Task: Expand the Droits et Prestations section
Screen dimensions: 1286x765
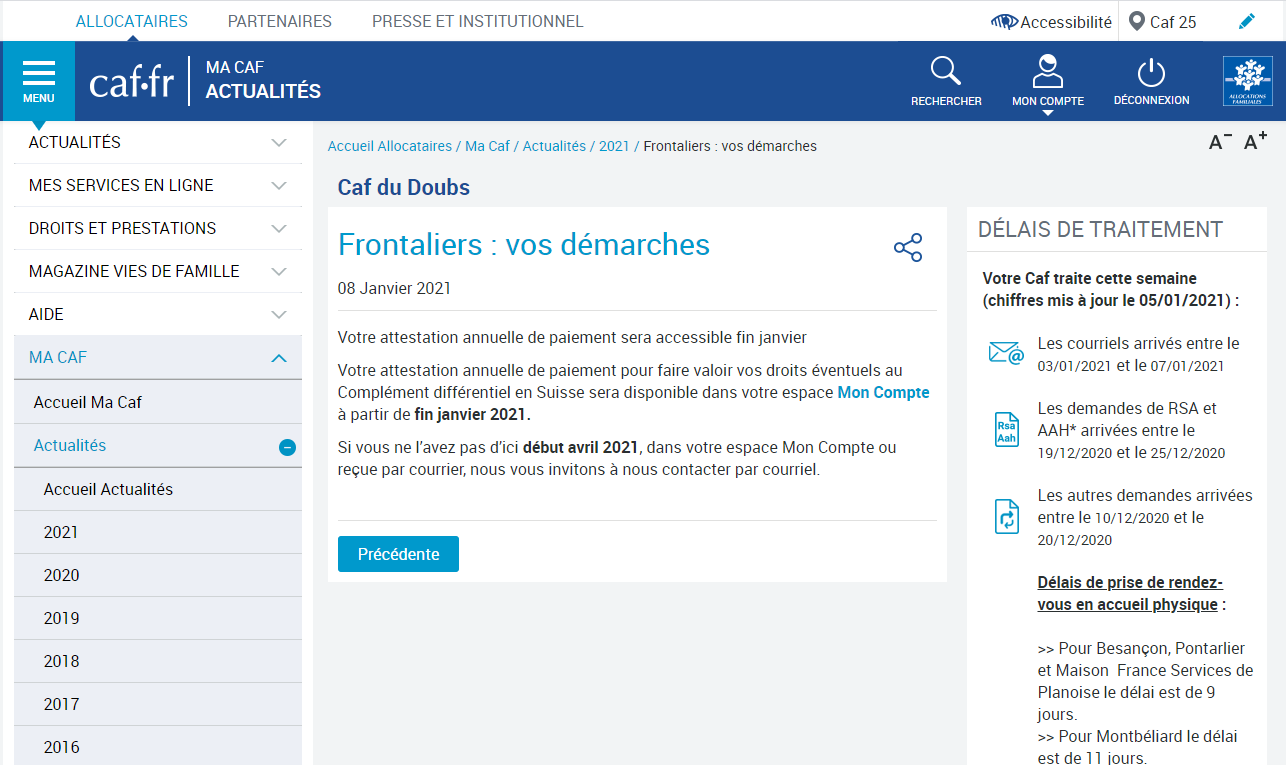Action: tap(279, 229)
